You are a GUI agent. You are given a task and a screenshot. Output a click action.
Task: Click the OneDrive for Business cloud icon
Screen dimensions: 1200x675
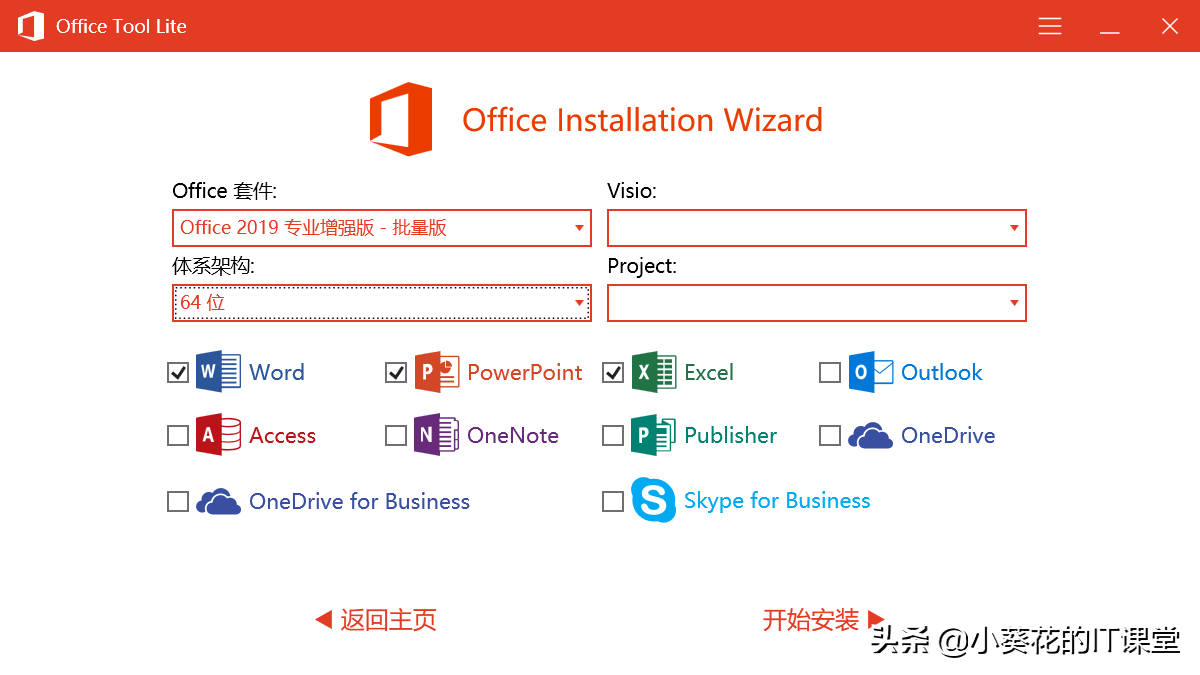pyautogui.click(x=218, y=502)
